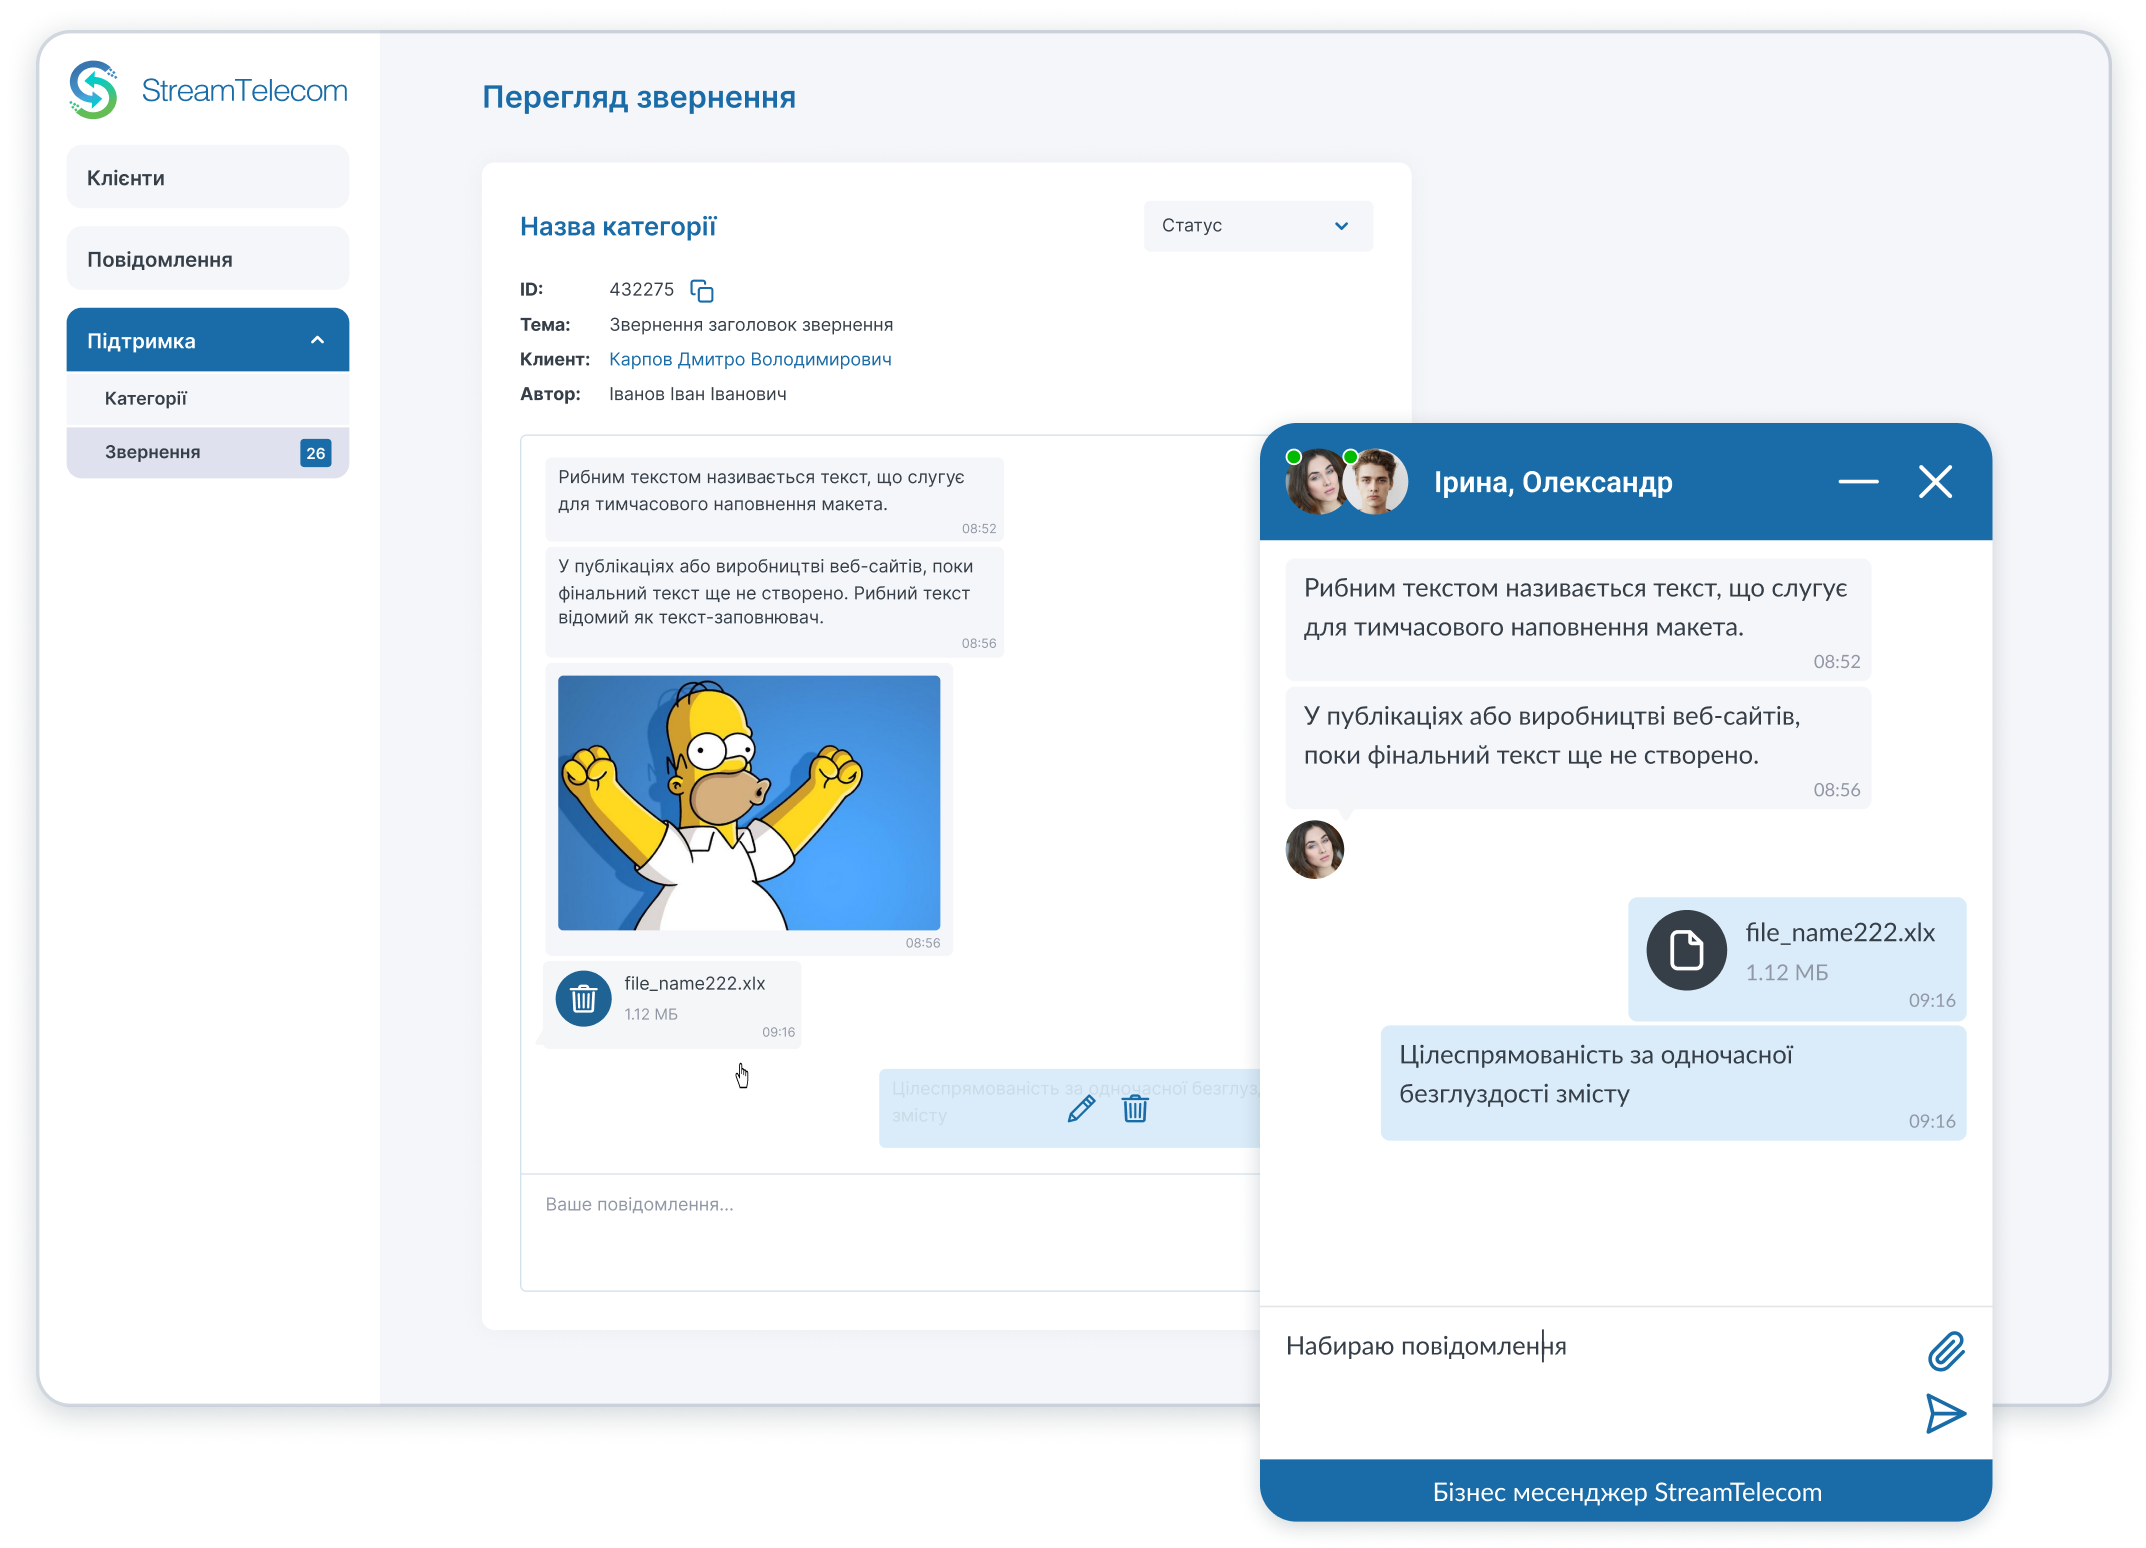Go to Повідомлення section
This screenshot has height=1548, width=2146.
tap(208, 260)
